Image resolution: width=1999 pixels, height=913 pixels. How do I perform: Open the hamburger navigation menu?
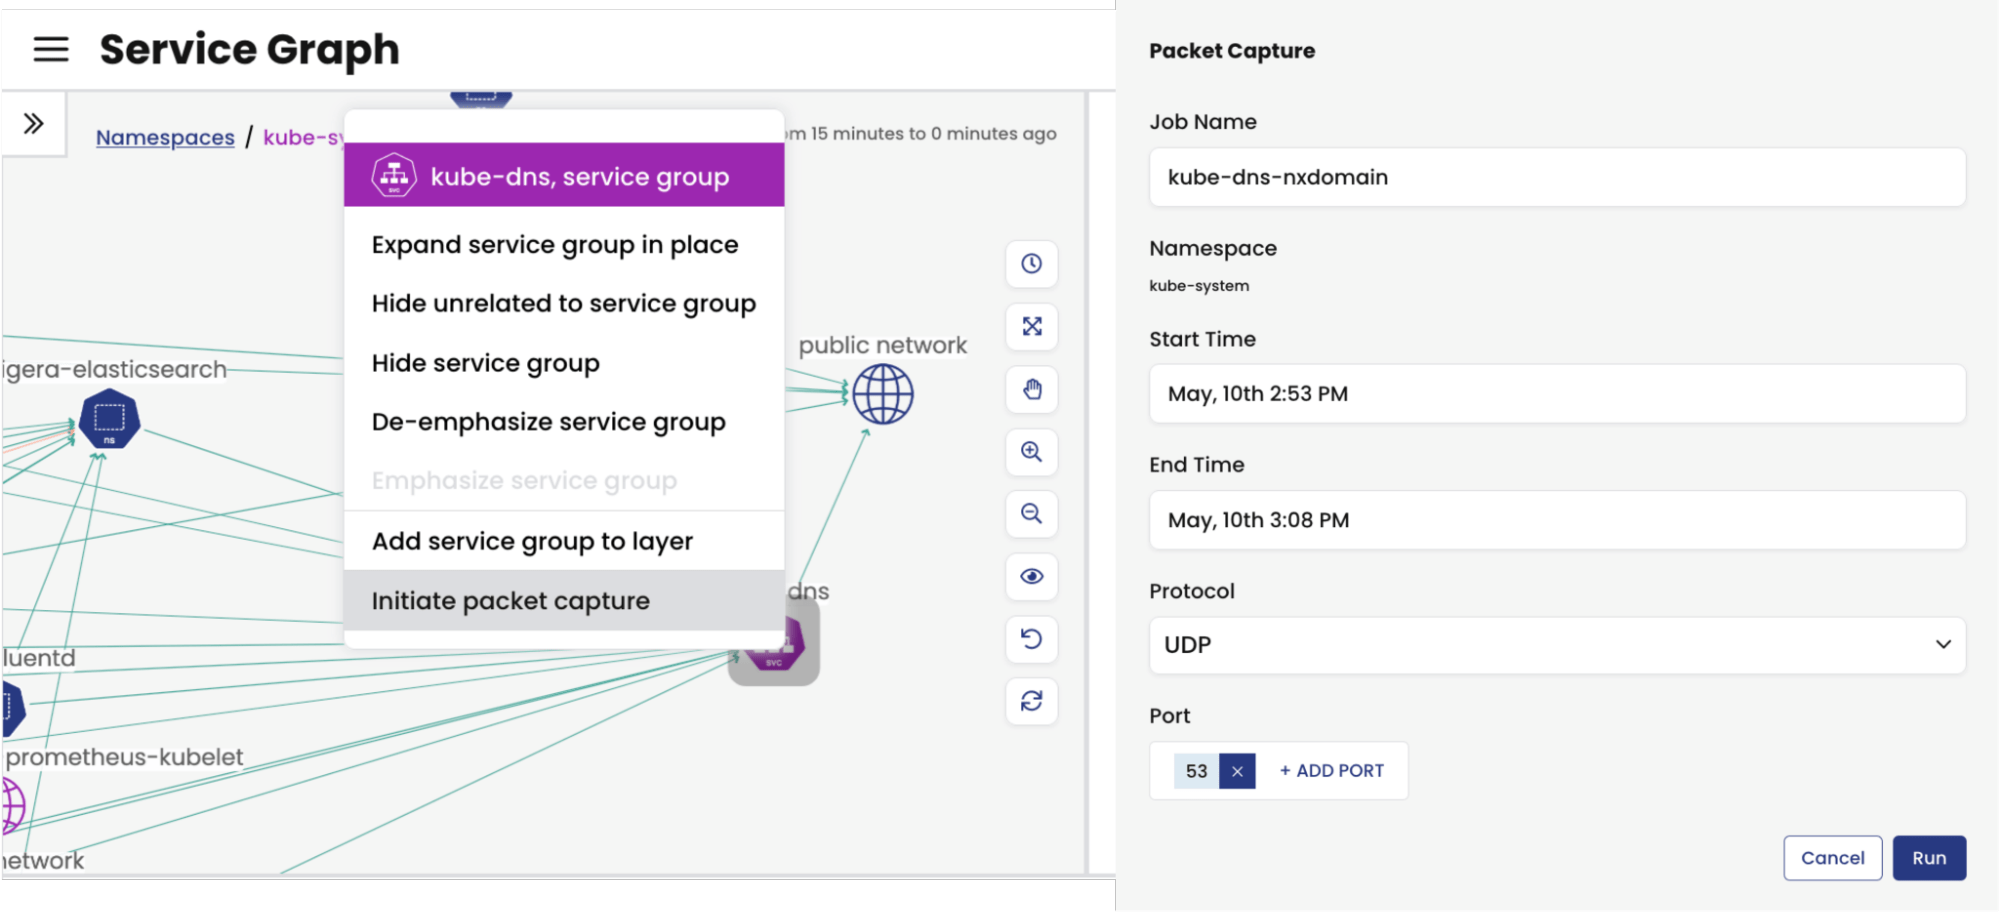[51, 49]
